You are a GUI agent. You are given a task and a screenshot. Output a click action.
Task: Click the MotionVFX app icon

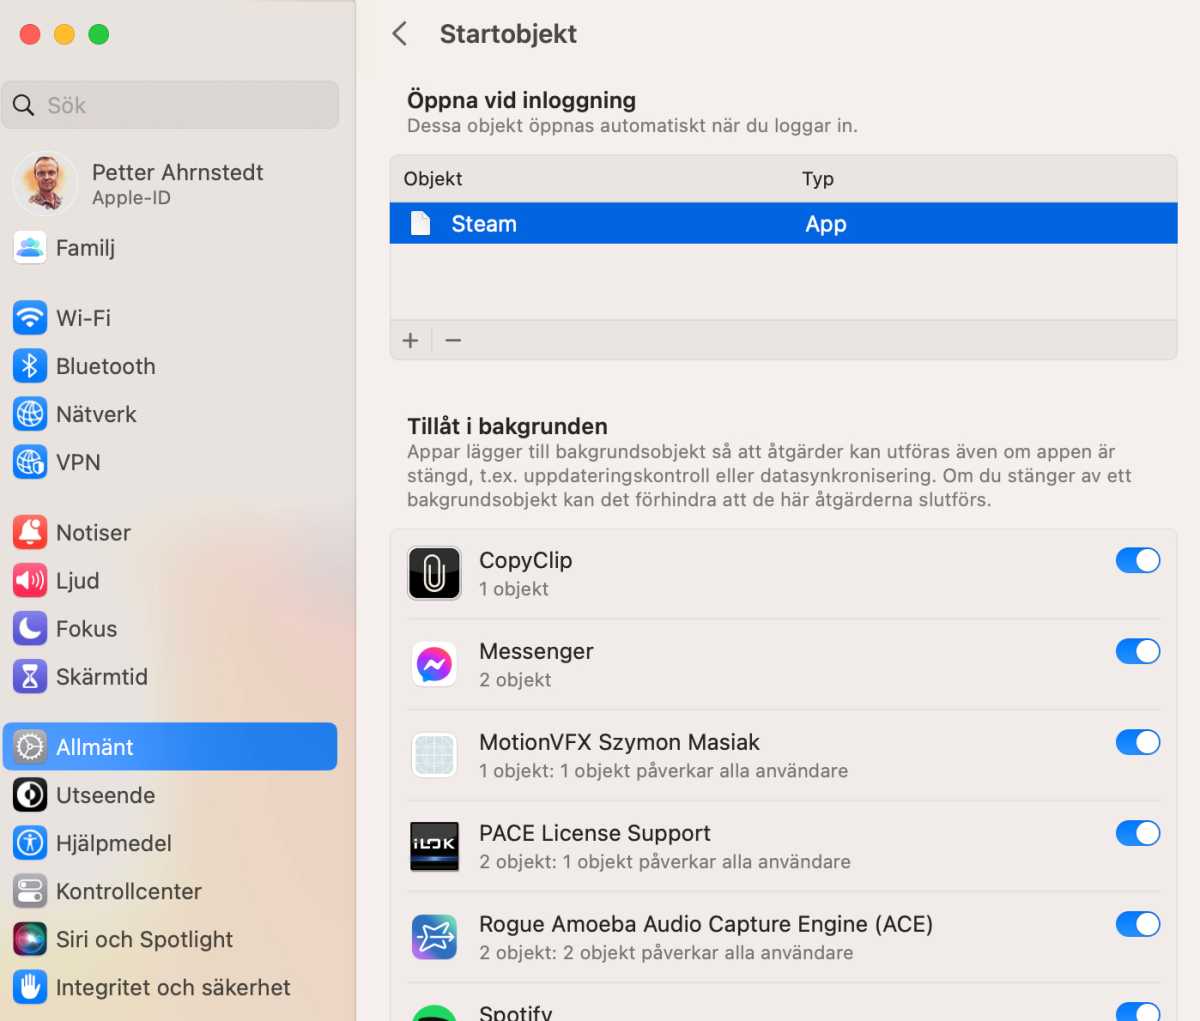(x=434, y=755)
